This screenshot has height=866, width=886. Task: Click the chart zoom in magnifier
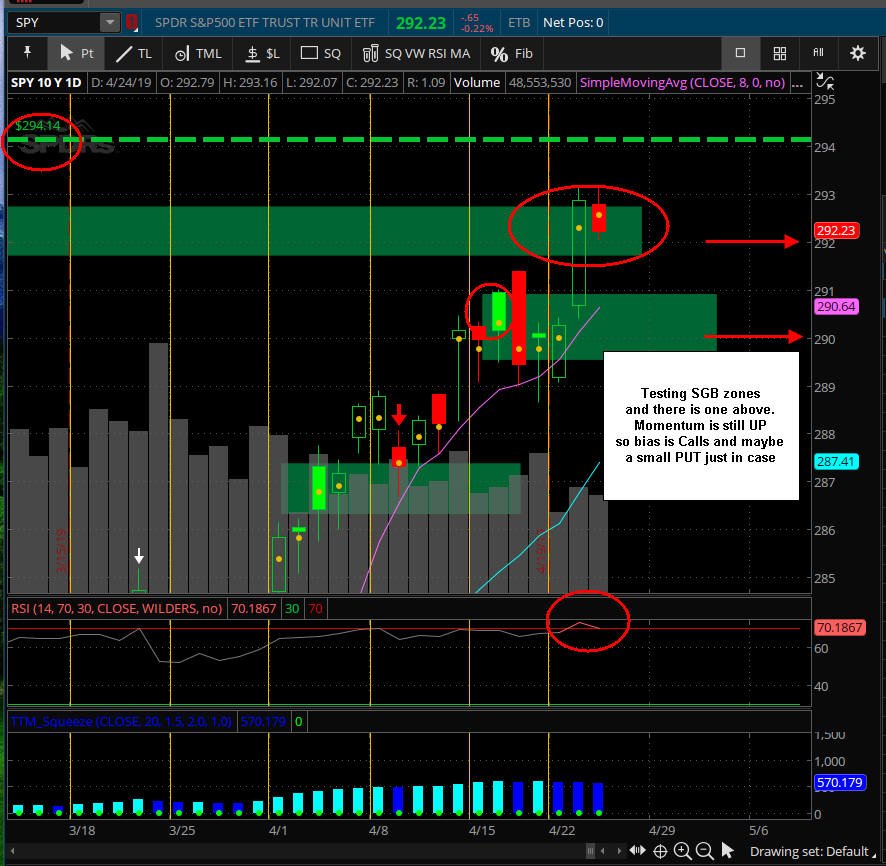(x=682, y=851)
